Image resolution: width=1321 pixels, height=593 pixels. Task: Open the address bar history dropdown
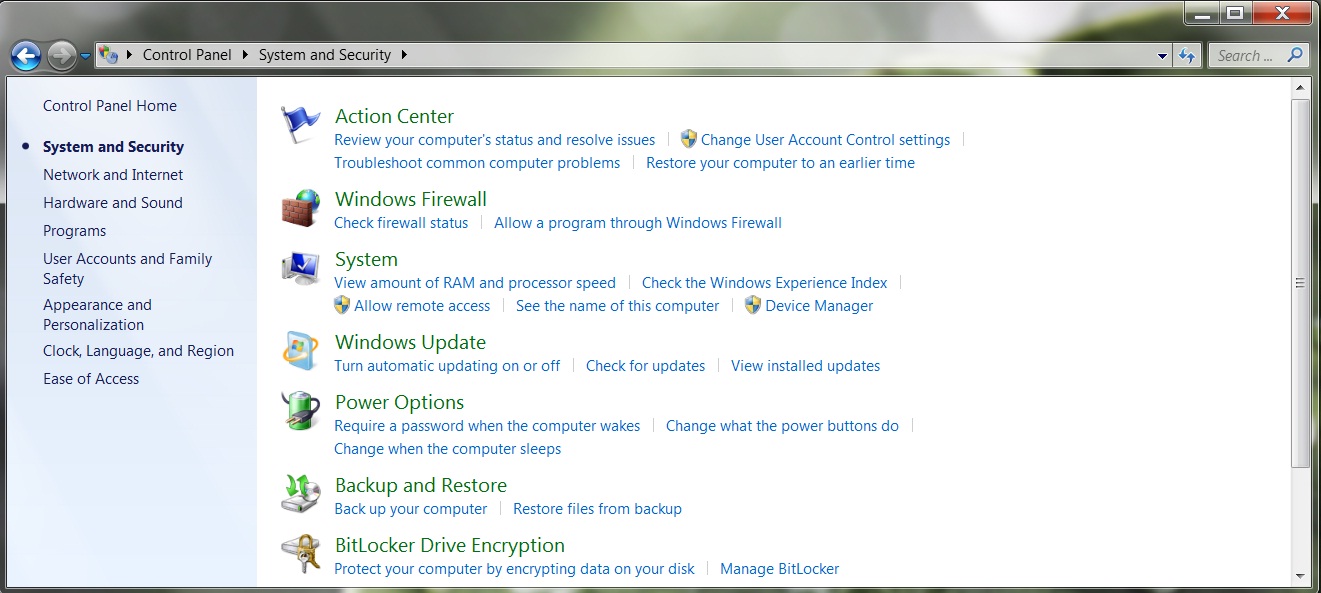[1160, 56]
